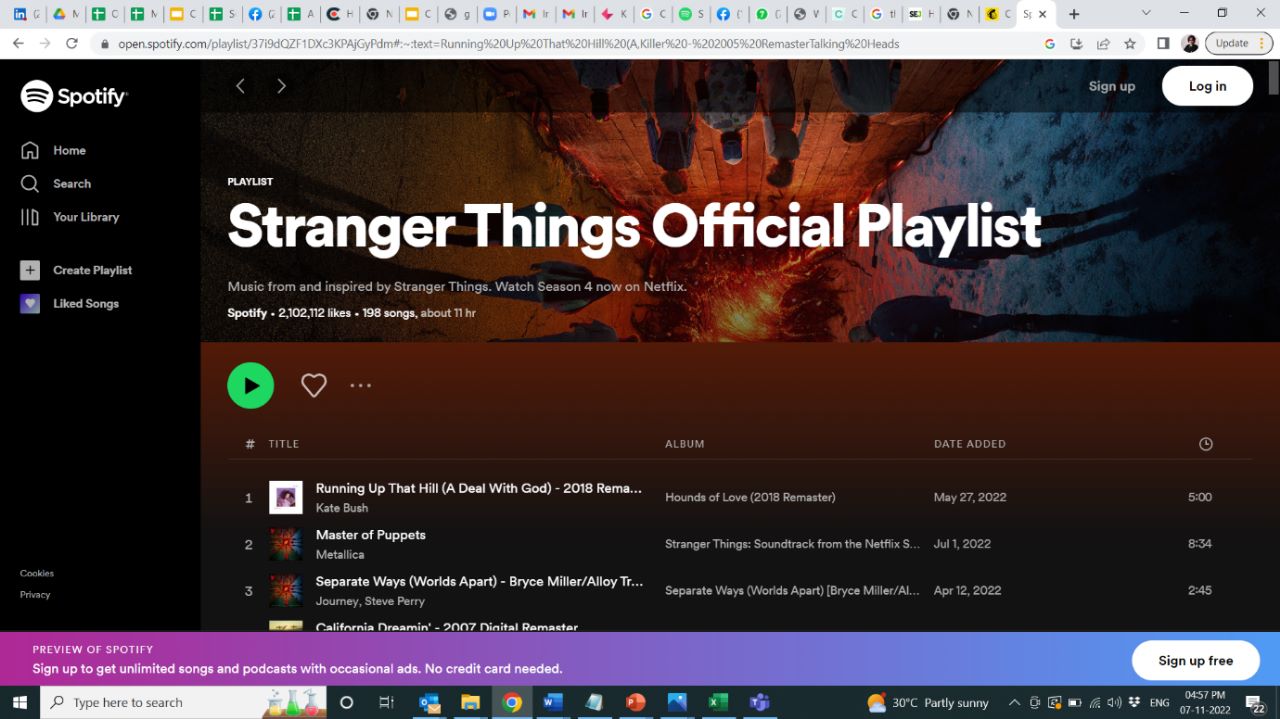This screenshot has width=1280, height=719.
Task: Click the volume icon in system tray
Action: coord(1115,703)
